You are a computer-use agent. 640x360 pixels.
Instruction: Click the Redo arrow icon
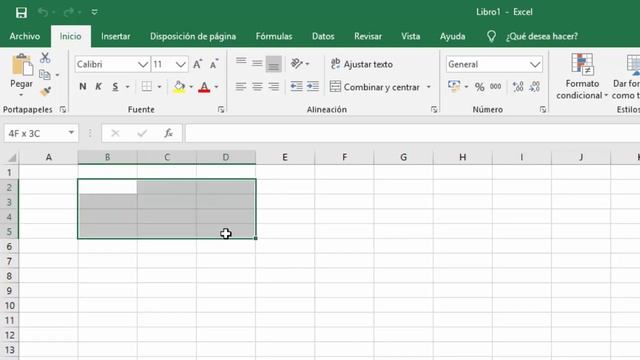point(68,12)
